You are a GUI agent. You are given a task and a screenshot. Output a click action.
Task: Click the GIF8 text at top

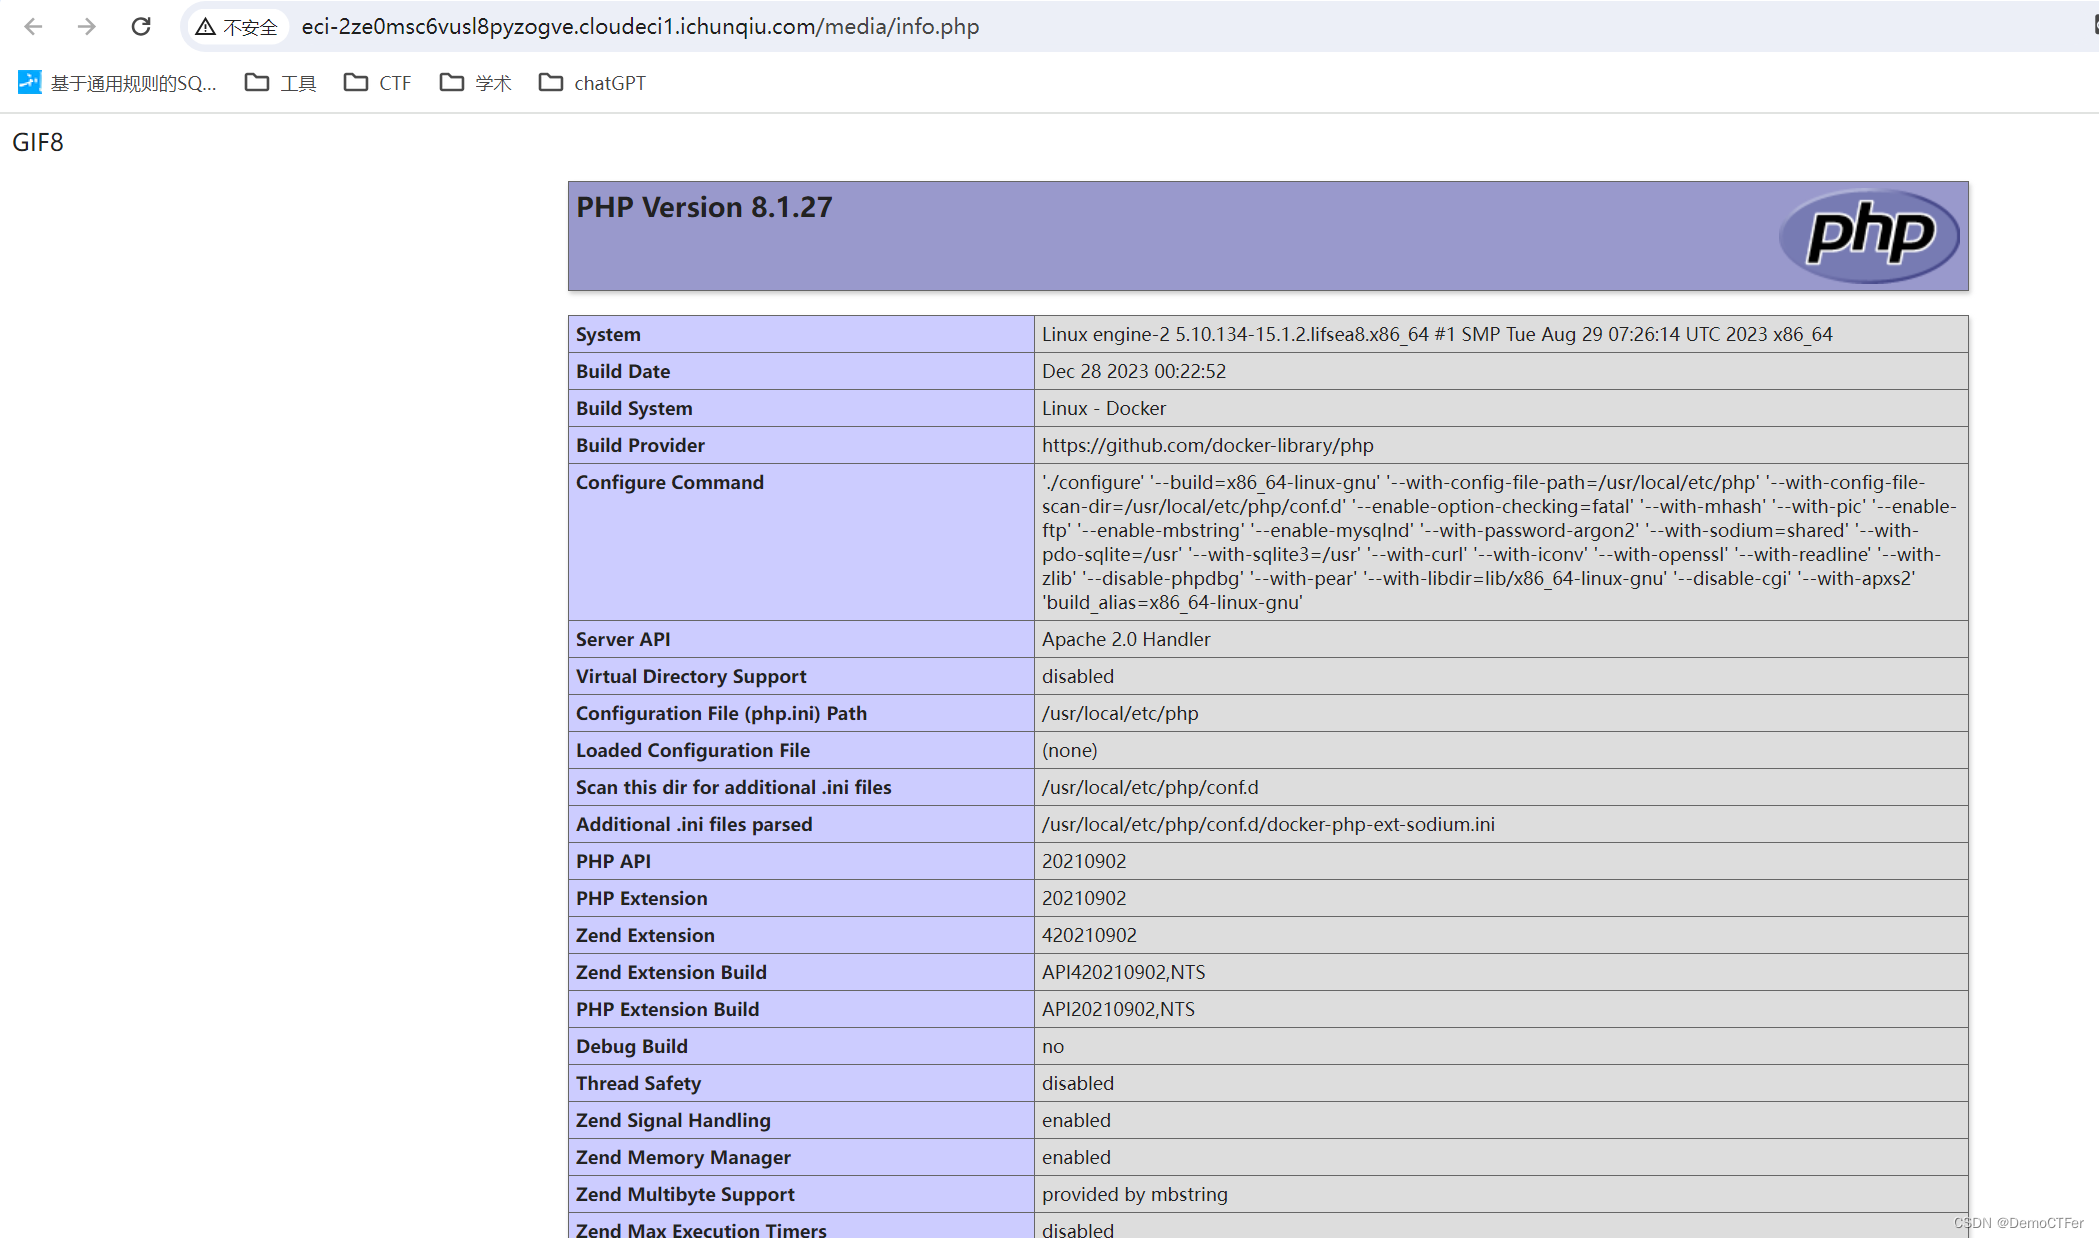click(x=38, y=142)
